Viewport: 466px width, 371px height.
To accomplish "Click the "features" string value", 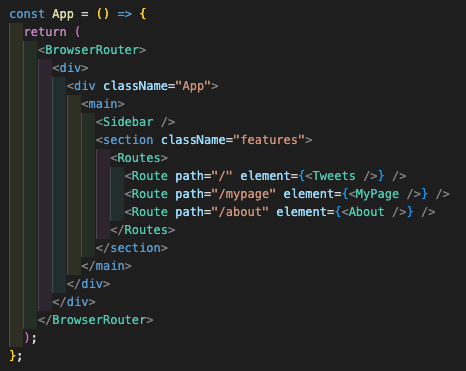I will pyautogui.click(x=269, y=140).
